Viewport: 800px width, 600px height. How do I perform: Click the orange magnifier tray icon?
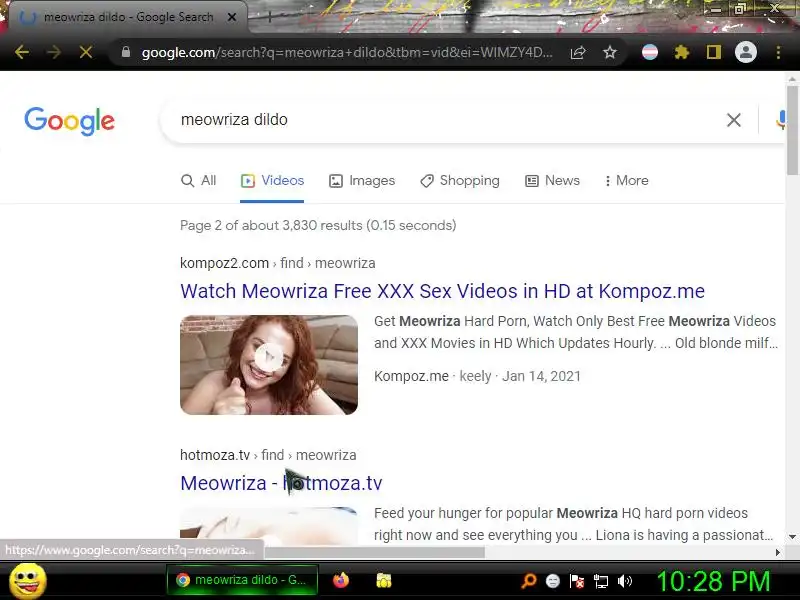(x=529, y=581)
